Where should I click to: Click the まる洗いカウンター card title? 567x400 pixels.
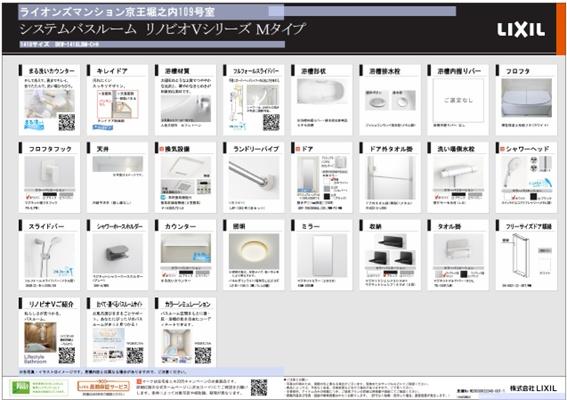[51, 71]
